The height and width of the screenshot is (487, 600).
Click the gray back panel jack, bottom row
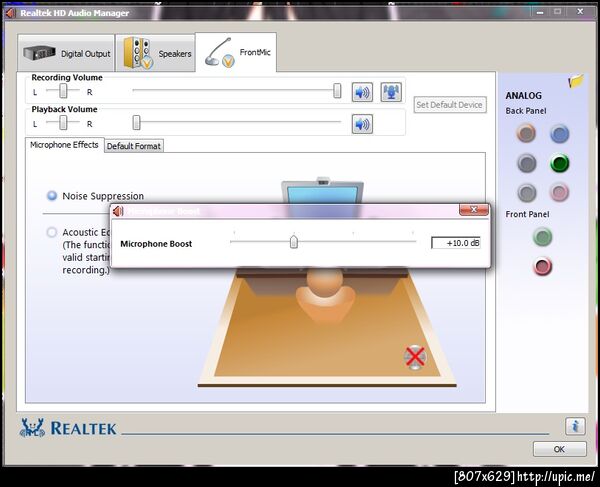(527, 192)
